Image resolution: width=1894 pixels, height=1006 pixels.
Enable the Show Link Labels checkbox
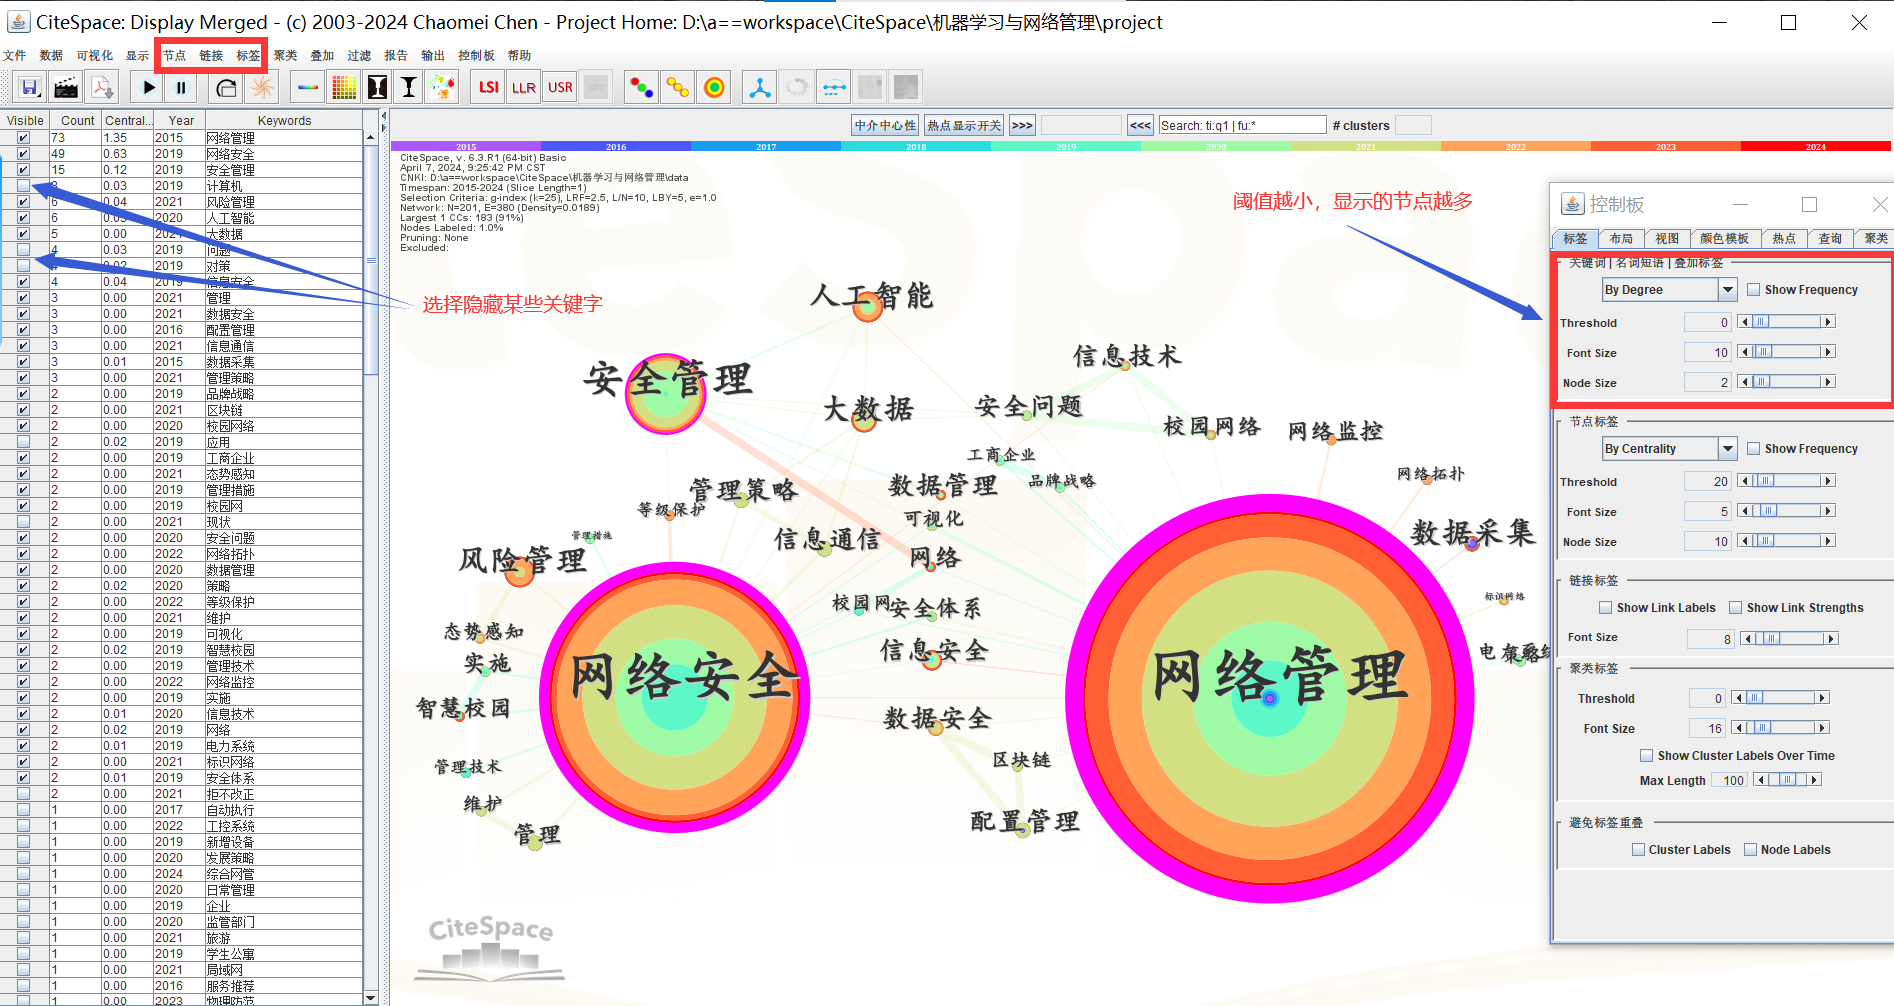click(x=1606, y=608)
